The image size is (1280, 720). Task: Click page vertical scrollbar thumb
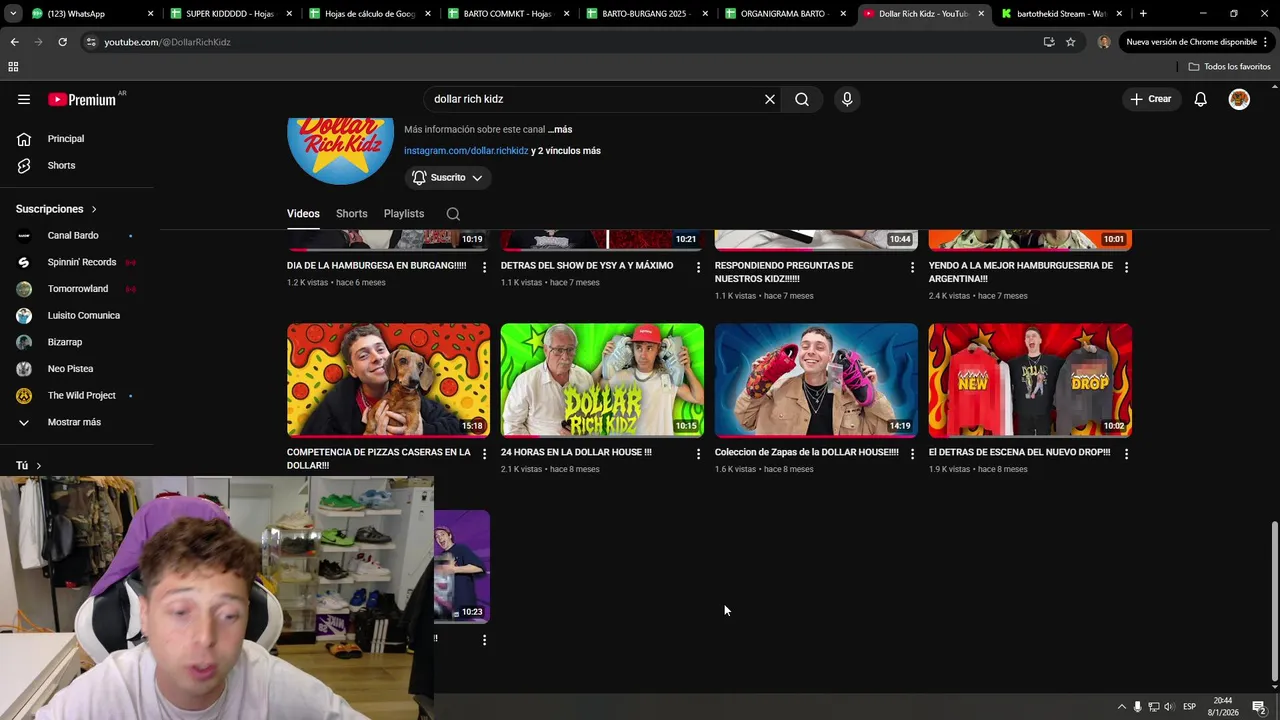(1274, 600)
